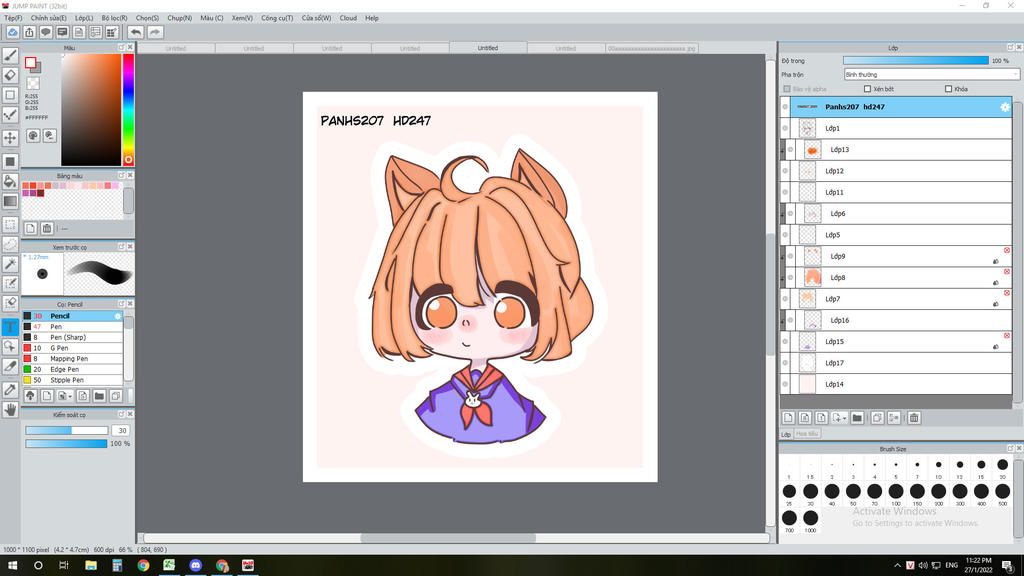Select the Lasso tool
Image resolution: width=1024 pixels, height=576 pixels.
tap(10, 244)
